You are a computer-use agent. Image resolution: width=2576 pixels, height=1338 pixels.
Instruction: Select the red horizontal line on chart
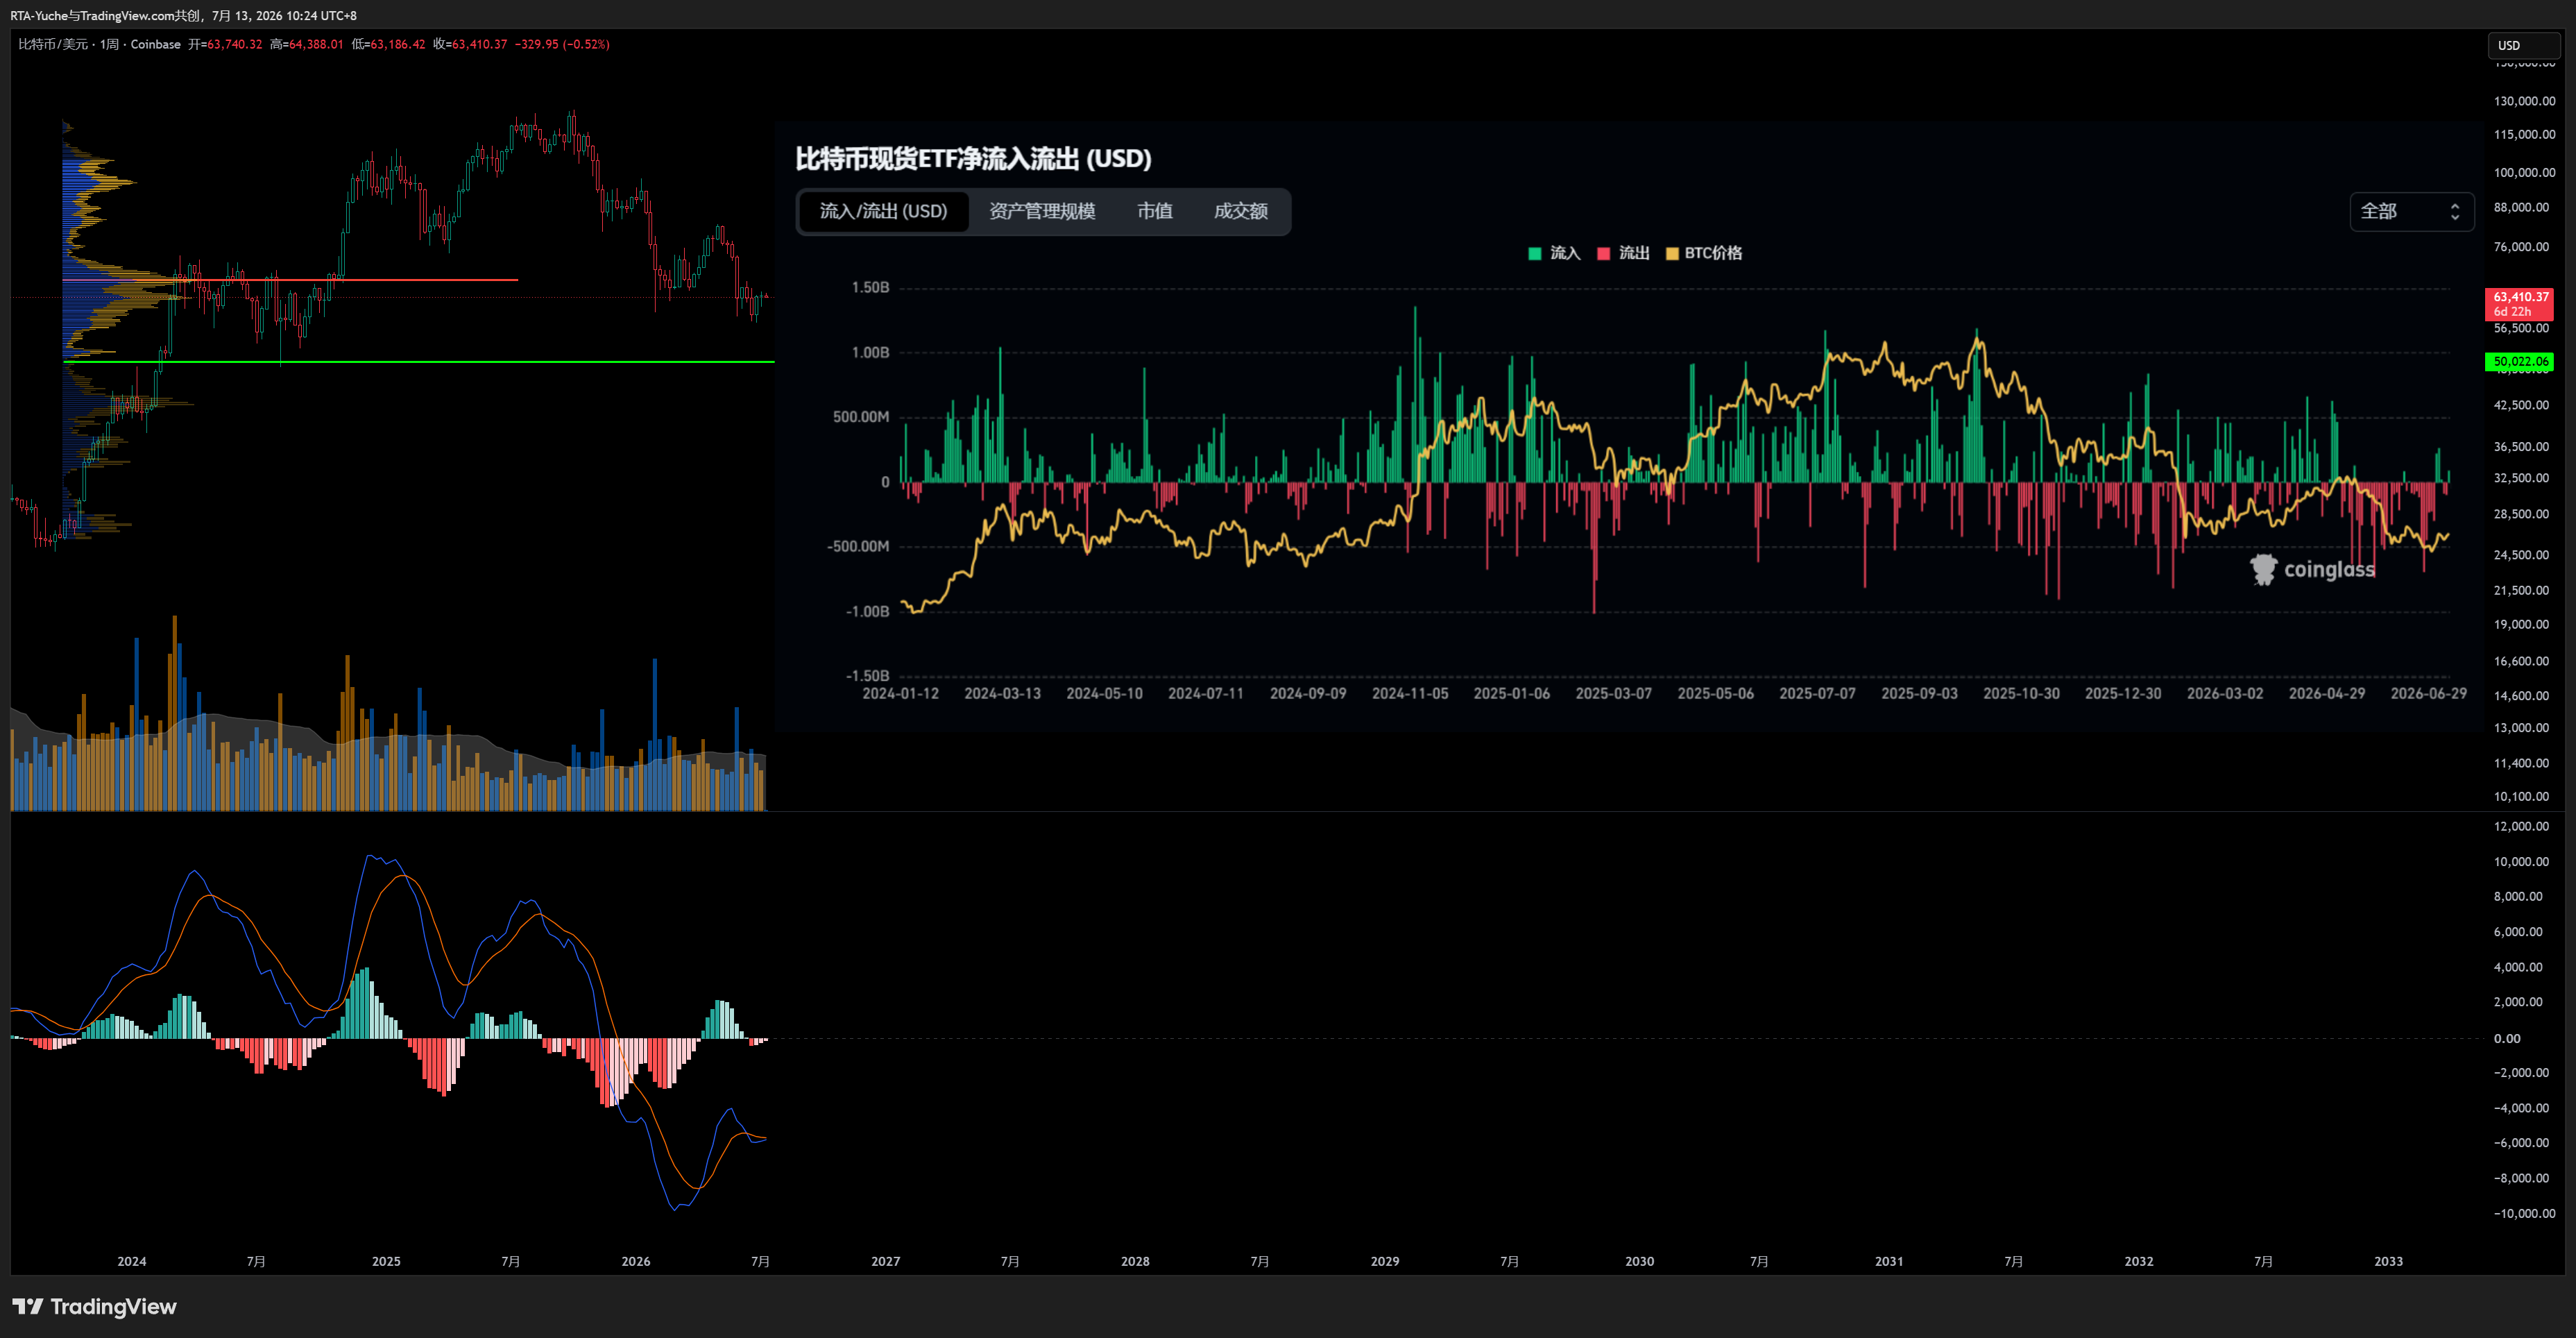coord(290,280)
